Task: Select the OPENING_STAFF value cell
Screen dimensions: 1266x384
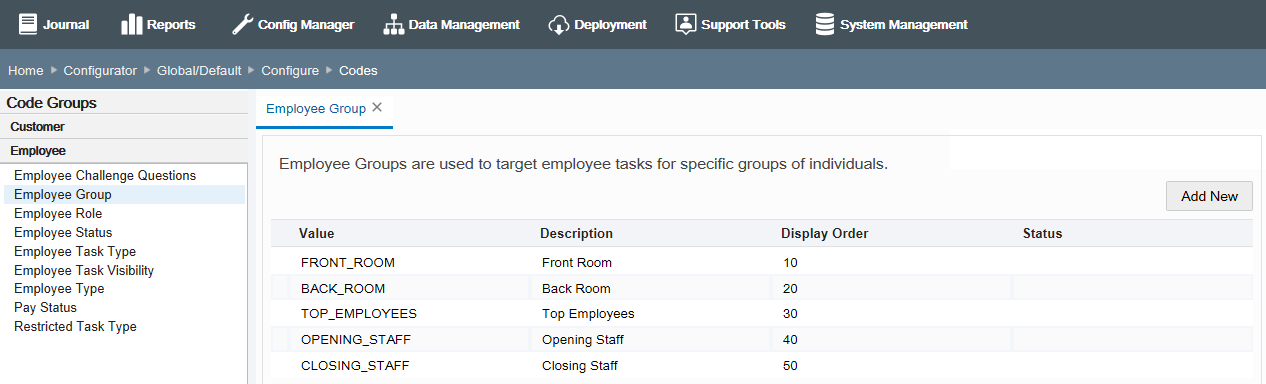Action: (x=356, y=340)
